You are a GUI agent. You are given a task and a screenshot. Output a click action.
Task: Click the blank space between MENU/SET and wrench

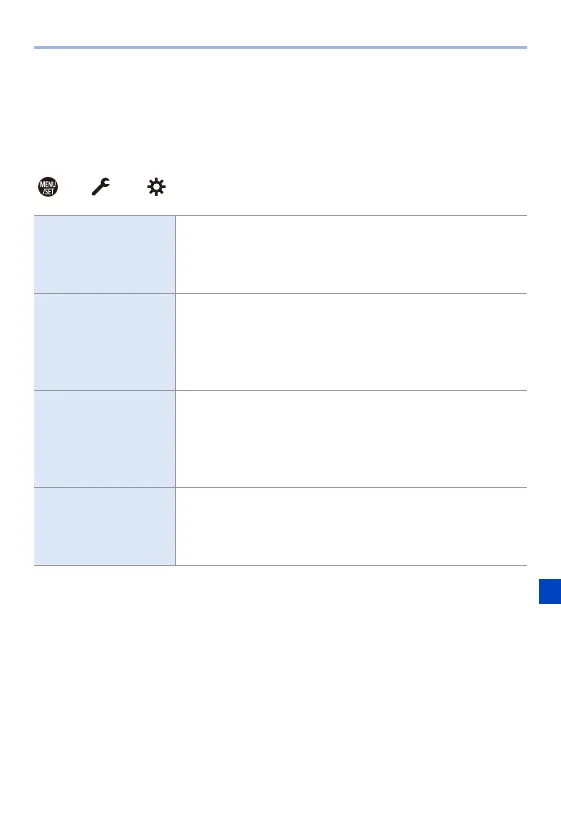pyautogui.click(x=74, y=187)
